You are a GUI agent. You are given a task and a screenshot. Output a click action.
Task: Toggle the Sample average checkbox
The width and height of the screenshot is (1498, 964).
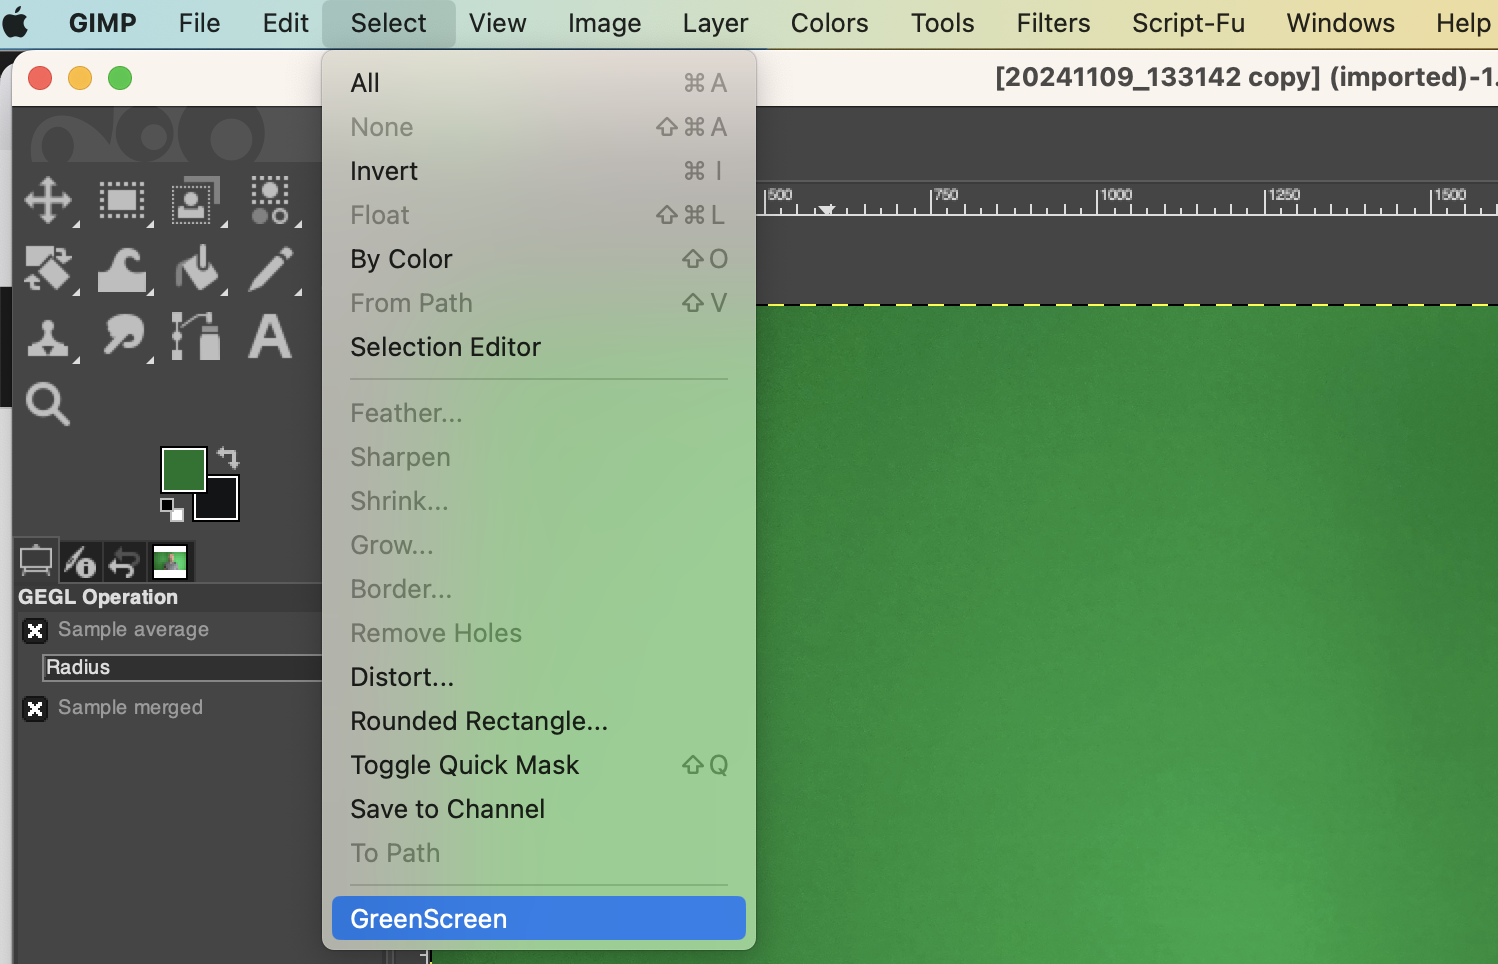pos(35,630)
